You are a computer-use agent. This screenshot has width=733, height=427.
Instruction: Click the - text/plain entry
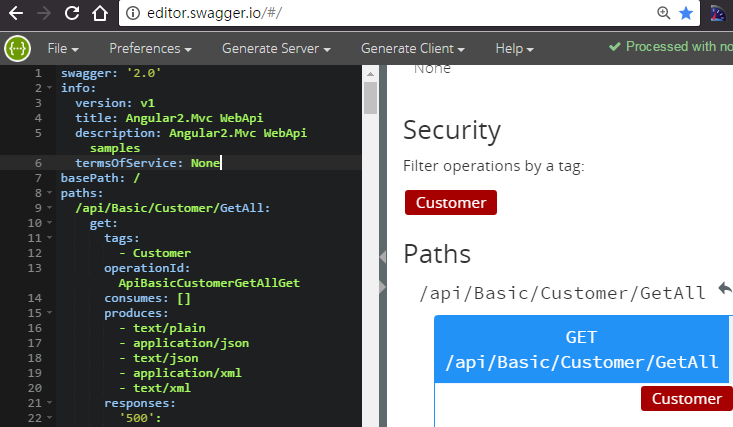tap(162, 328)
